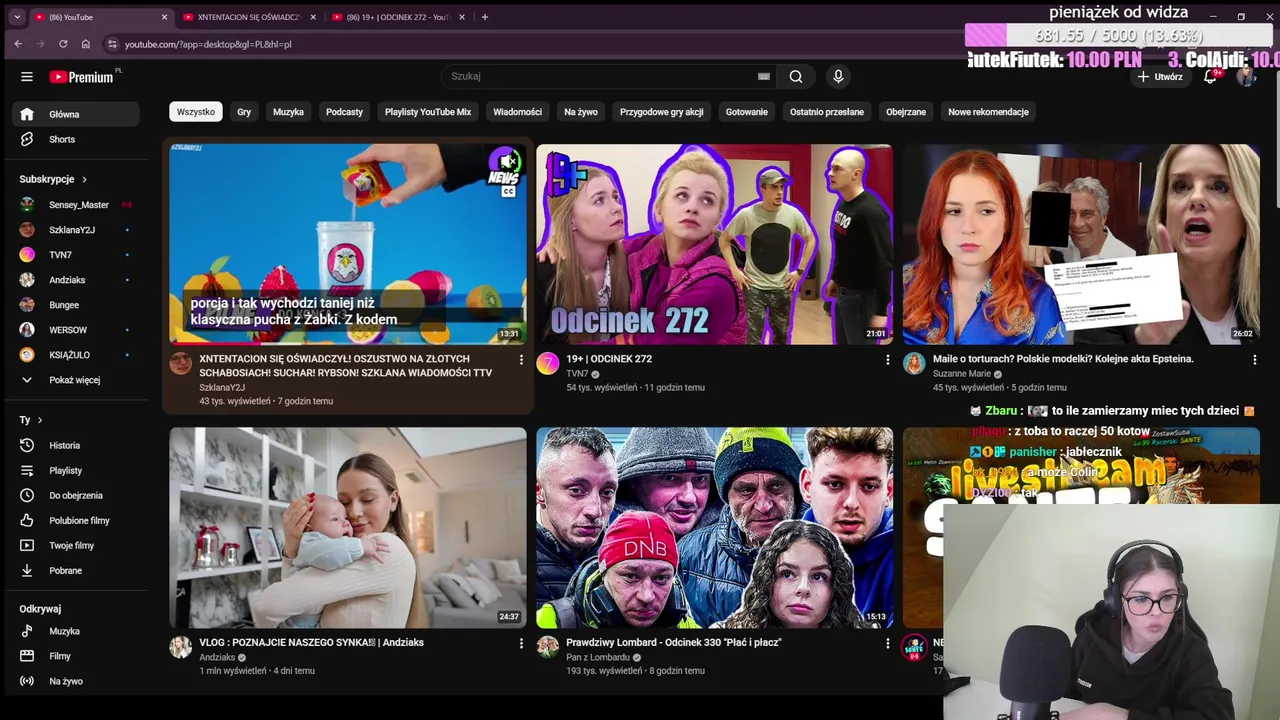
Task: Select the Wszystko filter chip
Action: coord(196,112)
